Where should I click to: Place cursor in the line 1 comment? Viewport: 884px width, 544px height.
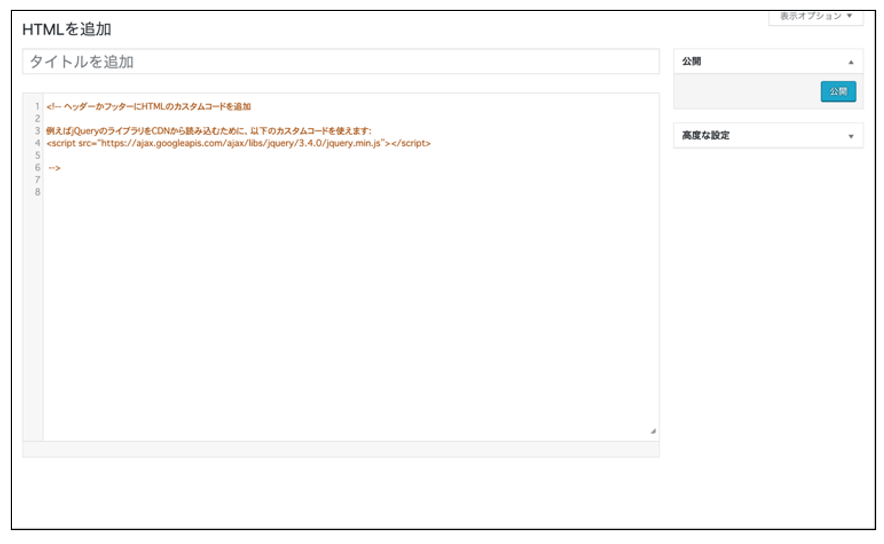coord(150,106)
